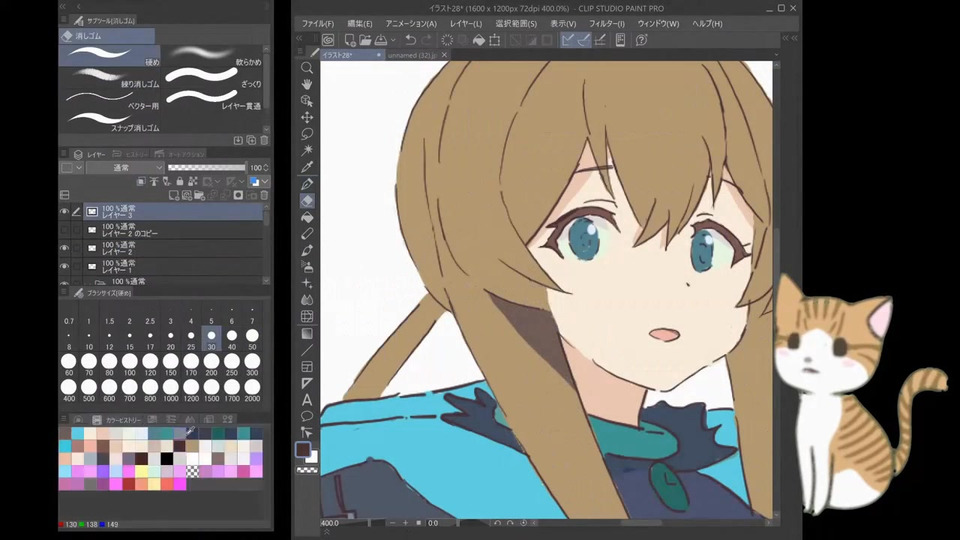960x540 pixels.
Task: Show レイヤー 2 のコピー visibility box
Action: [x=64, y=230]
